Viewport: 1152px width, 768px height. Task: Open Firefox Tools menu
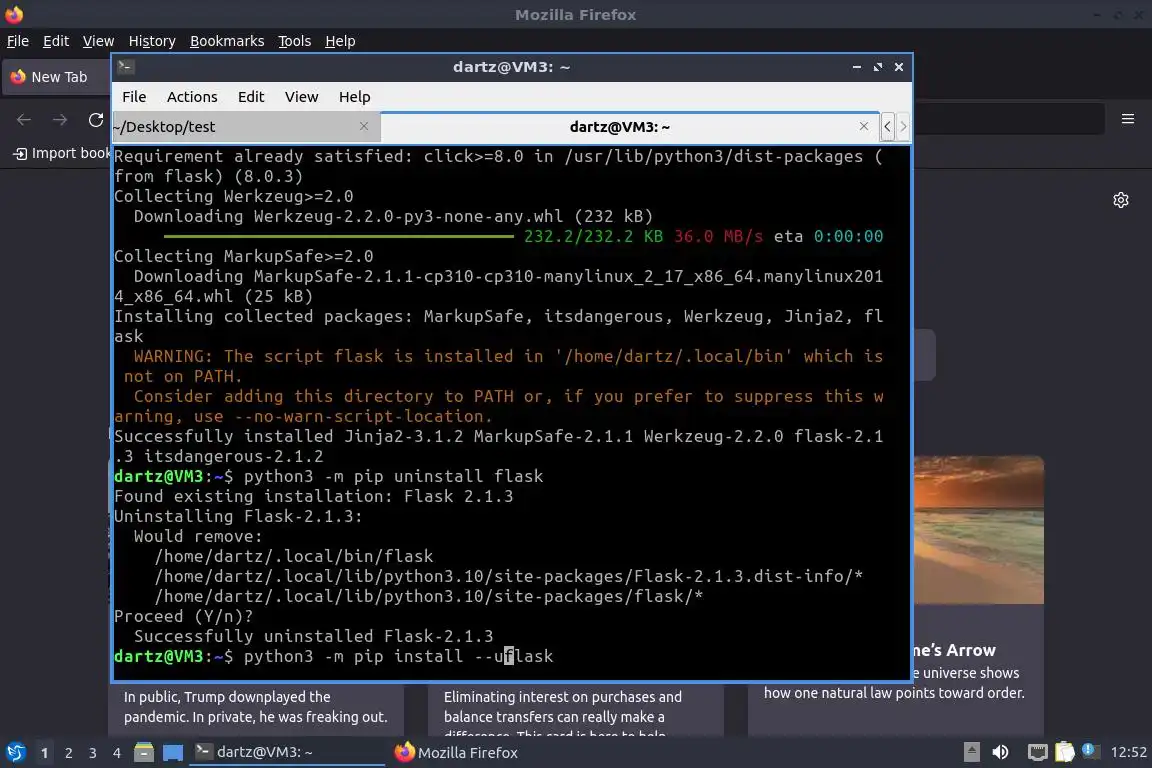pyautogui.click(x=294, y=41)
